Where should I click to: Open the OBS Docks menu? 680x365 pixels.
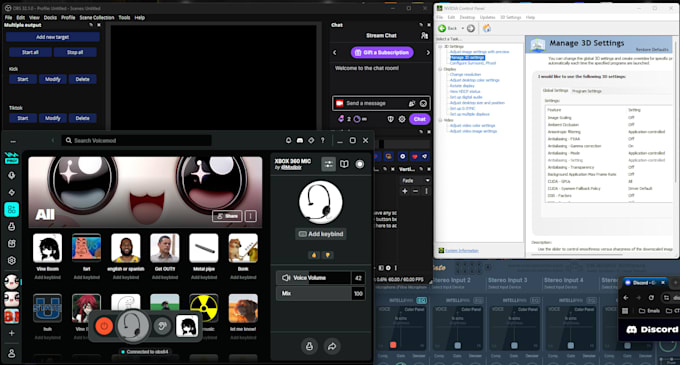50,17
